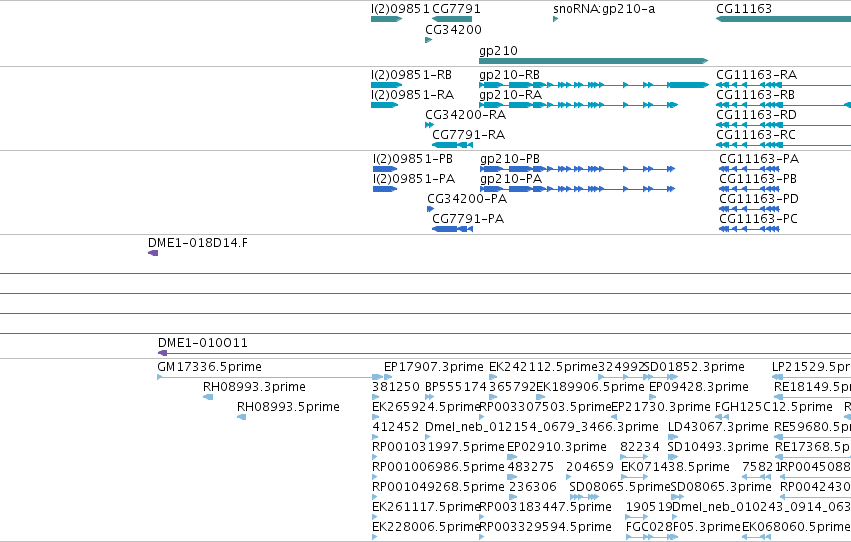Click the EP02910.3prime EST label

pyautogui.click(x=557, y=448)
